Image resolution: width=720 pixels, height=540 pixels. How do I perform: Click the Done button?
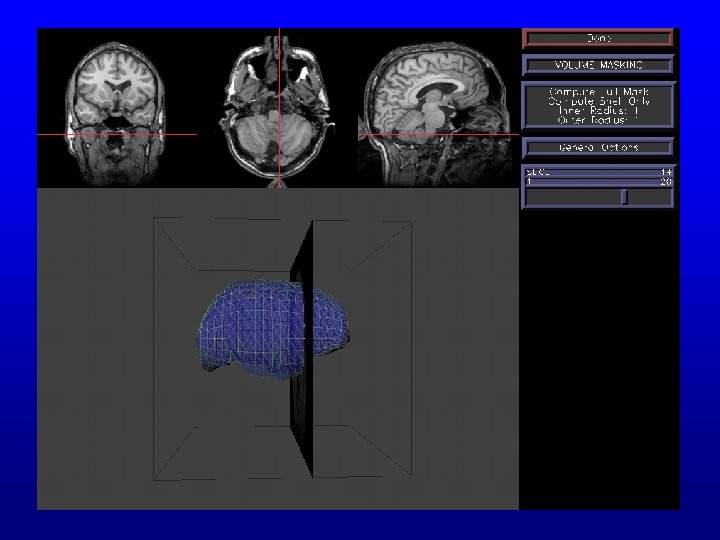tap(598, 39)
